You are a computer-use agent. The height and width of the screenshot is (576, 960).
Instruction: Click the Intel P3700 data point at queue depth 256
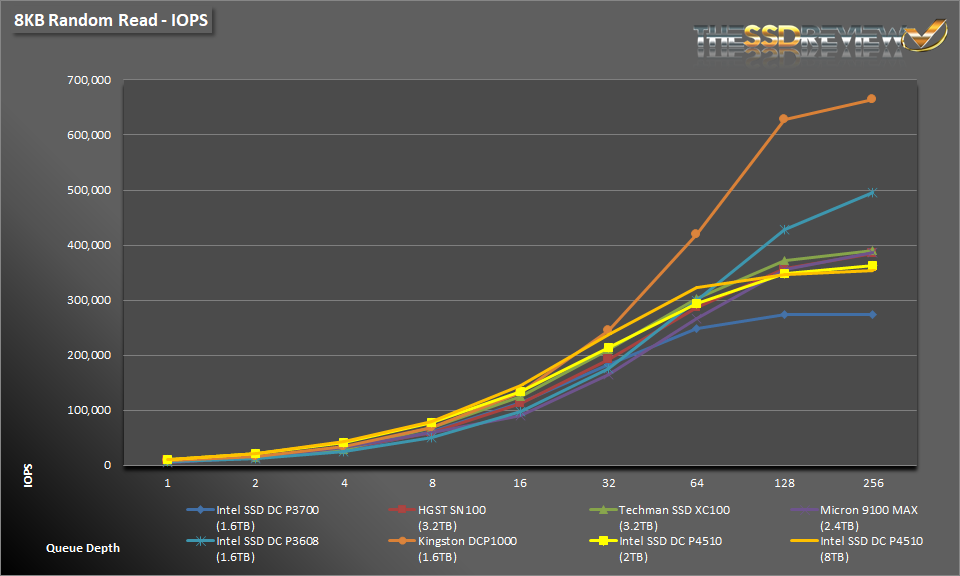872,315
